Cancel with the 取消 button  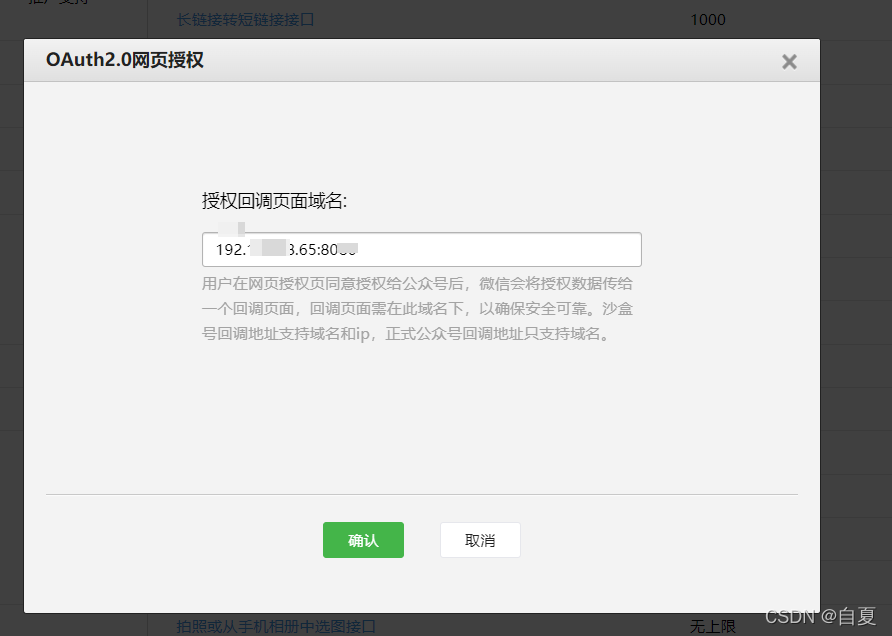(x=480, y=540)
